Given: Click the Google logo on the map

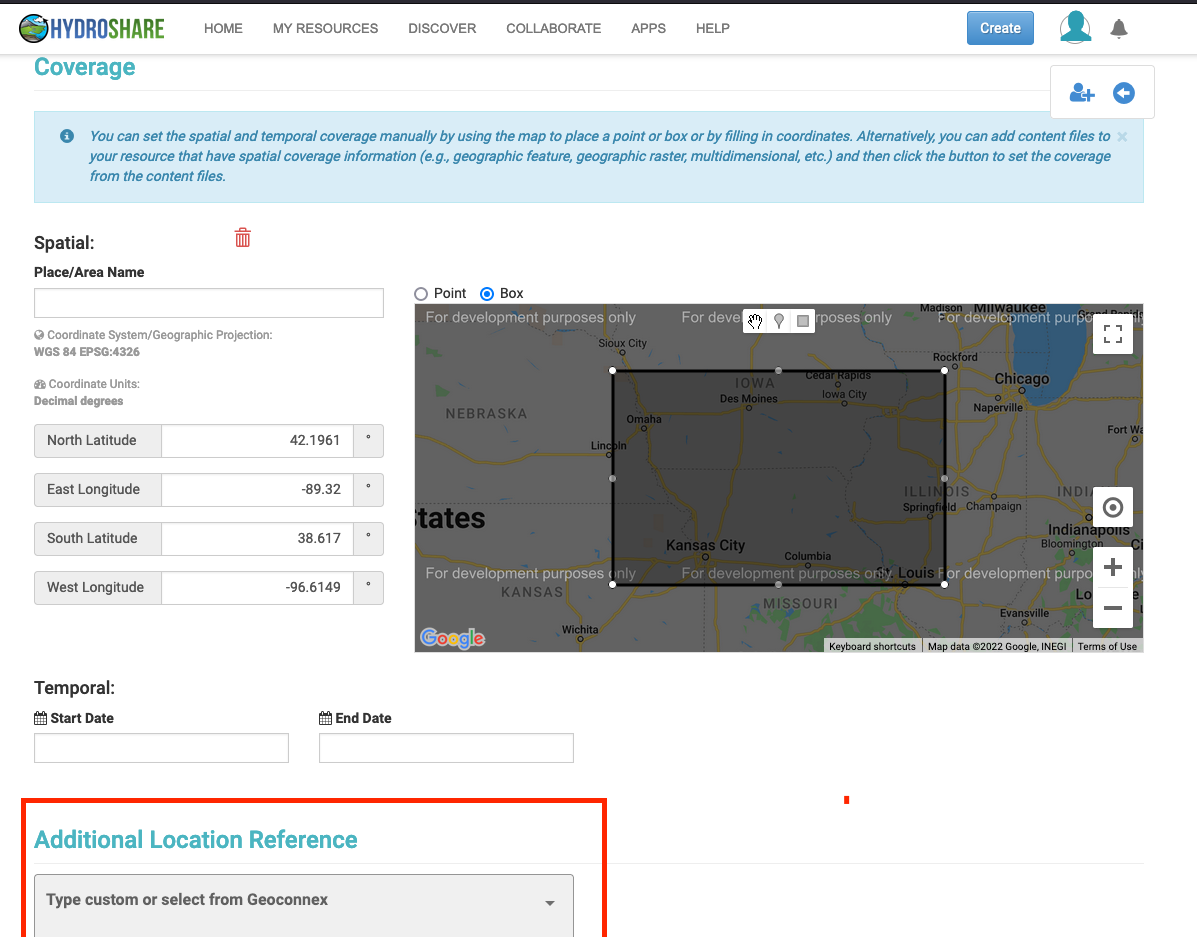Looking at the screenshot, I should click(452, 637).
